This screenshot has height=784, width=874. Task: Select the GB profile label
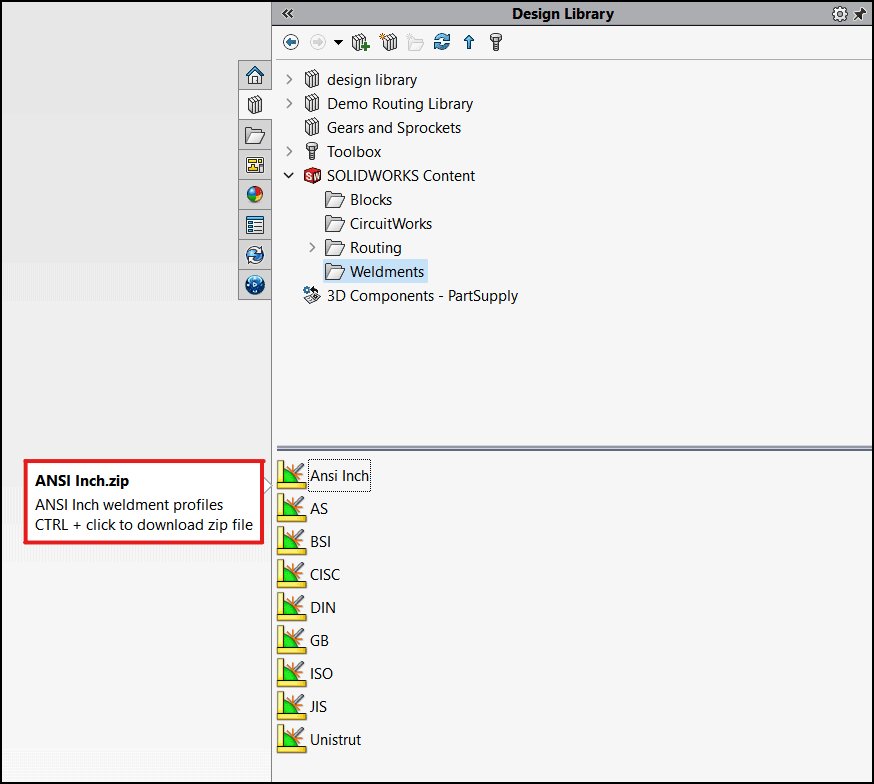point(319,640)
